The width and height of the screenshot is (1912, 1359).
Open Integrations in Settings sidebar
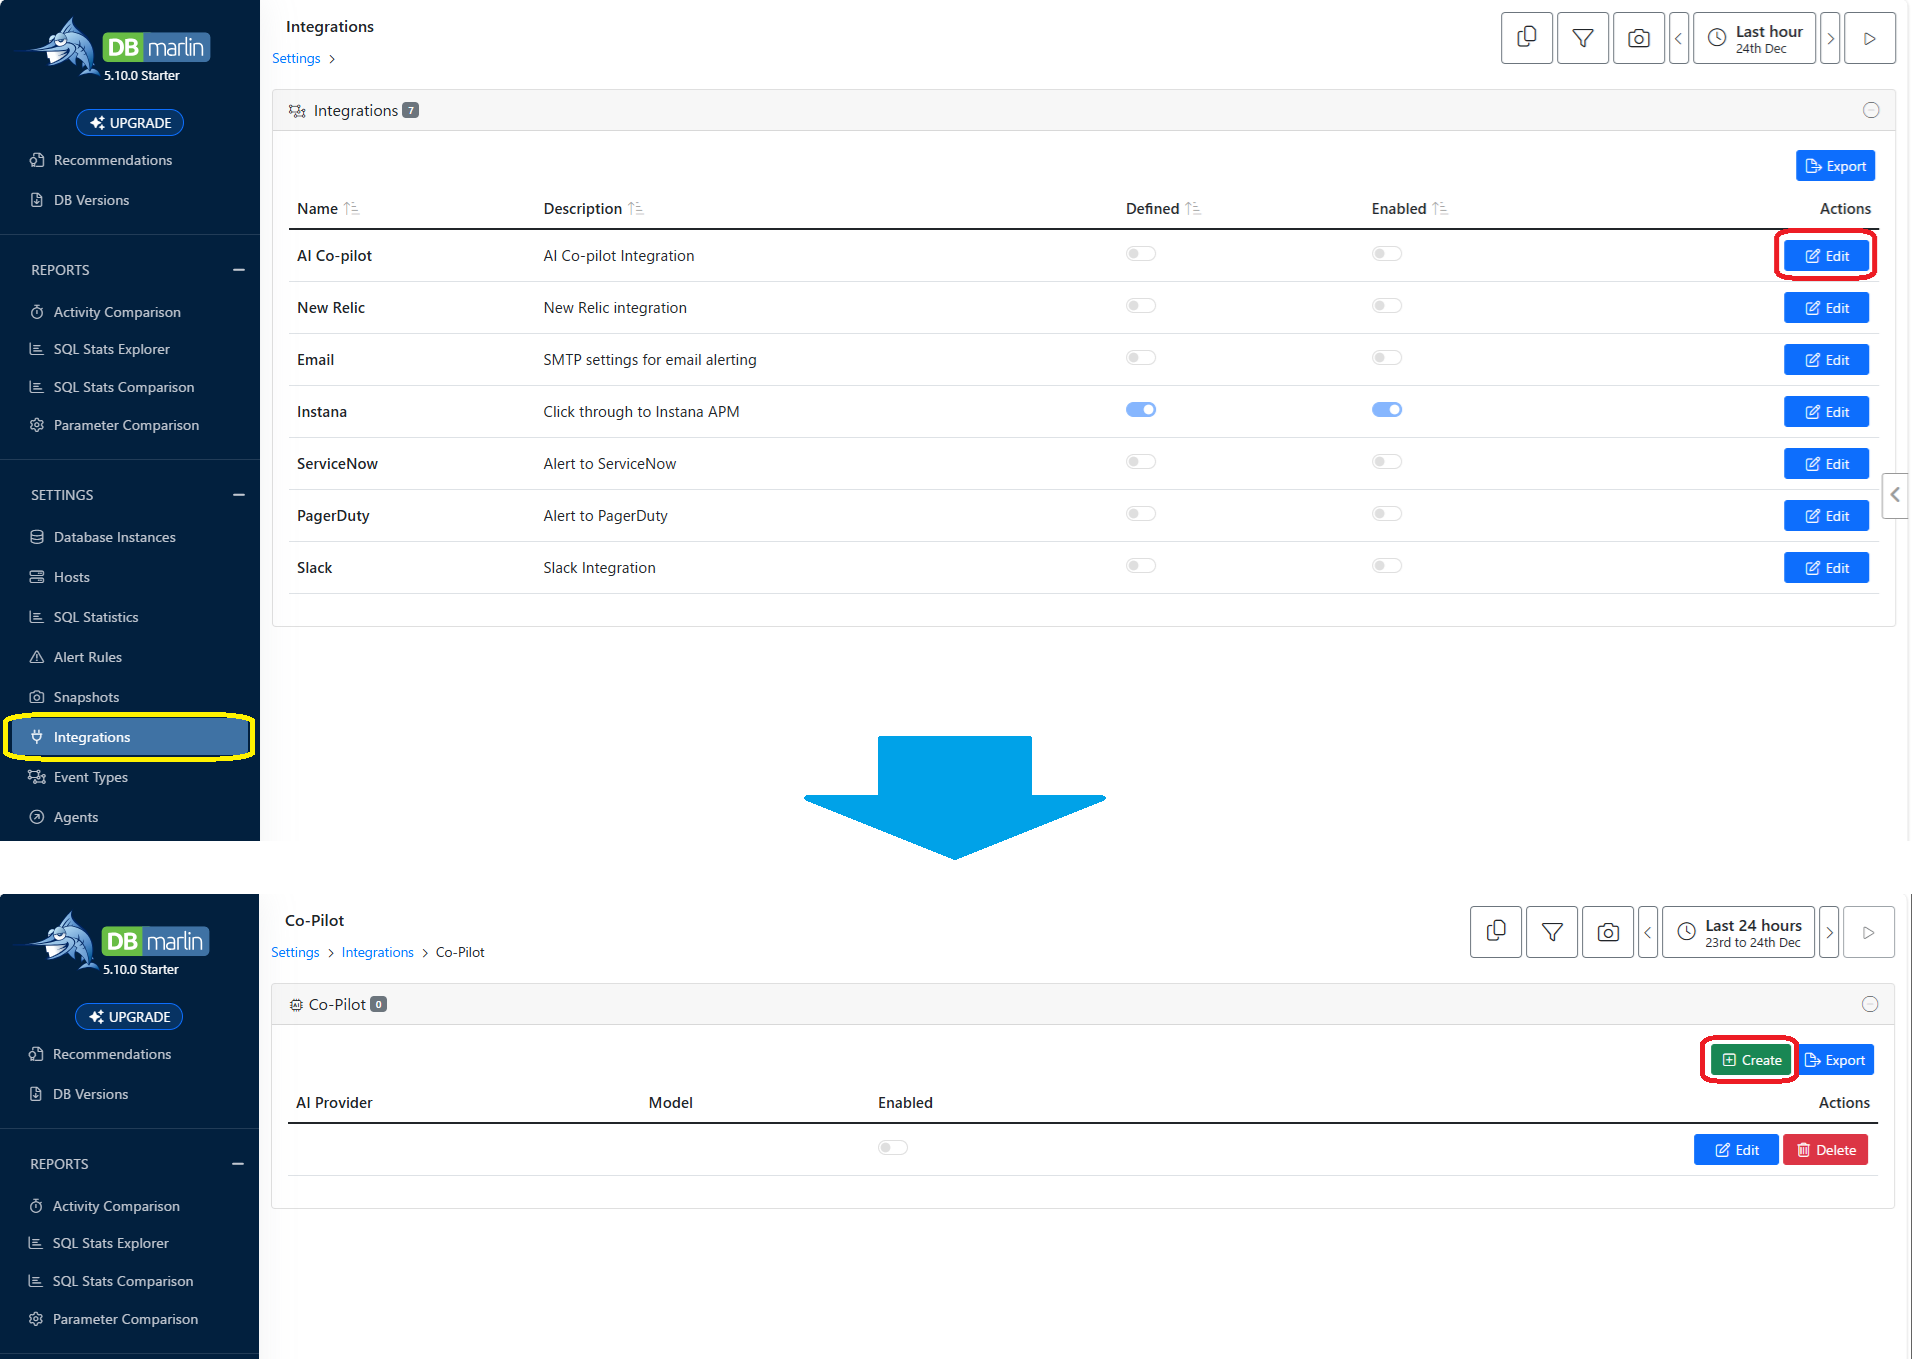[130, 737]
